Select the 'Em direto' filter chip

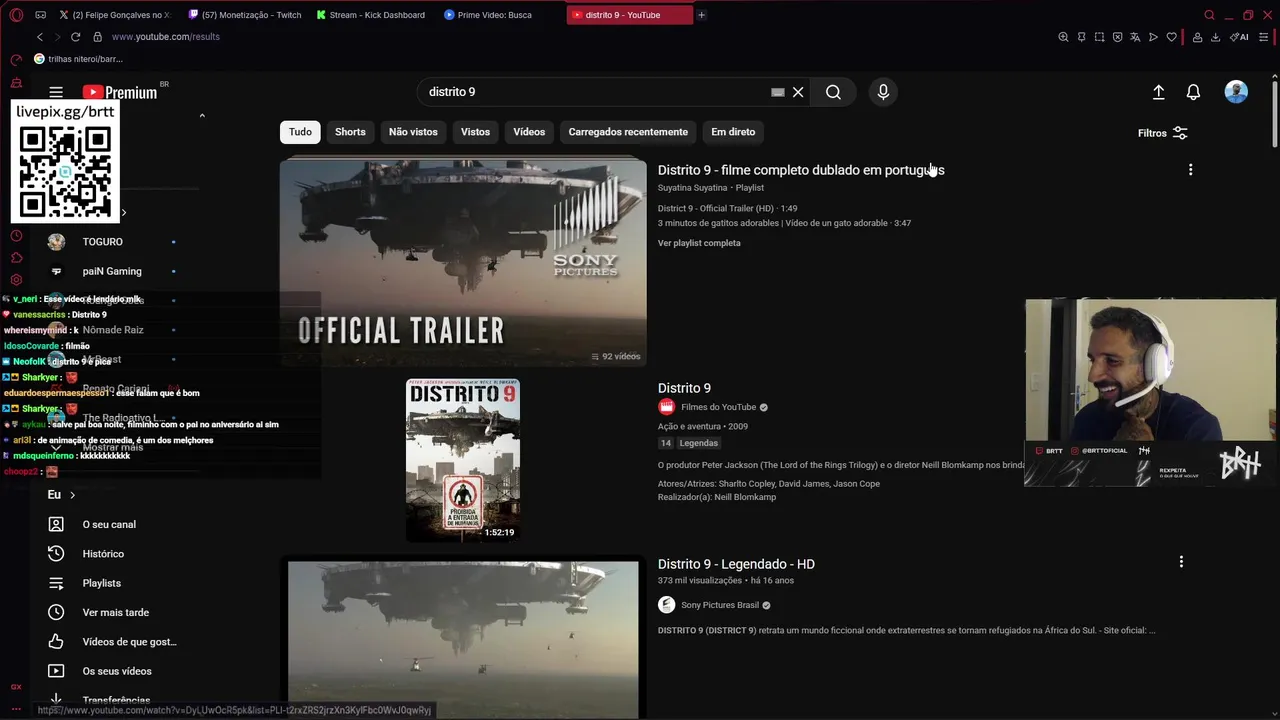pyautogui.click(x=733, y=132)
